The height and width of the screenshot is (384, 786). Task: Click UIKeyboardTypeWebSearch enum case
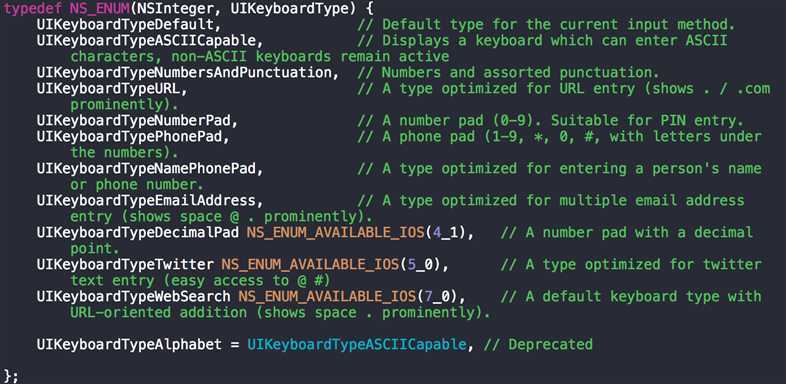(x=133, y=296)
